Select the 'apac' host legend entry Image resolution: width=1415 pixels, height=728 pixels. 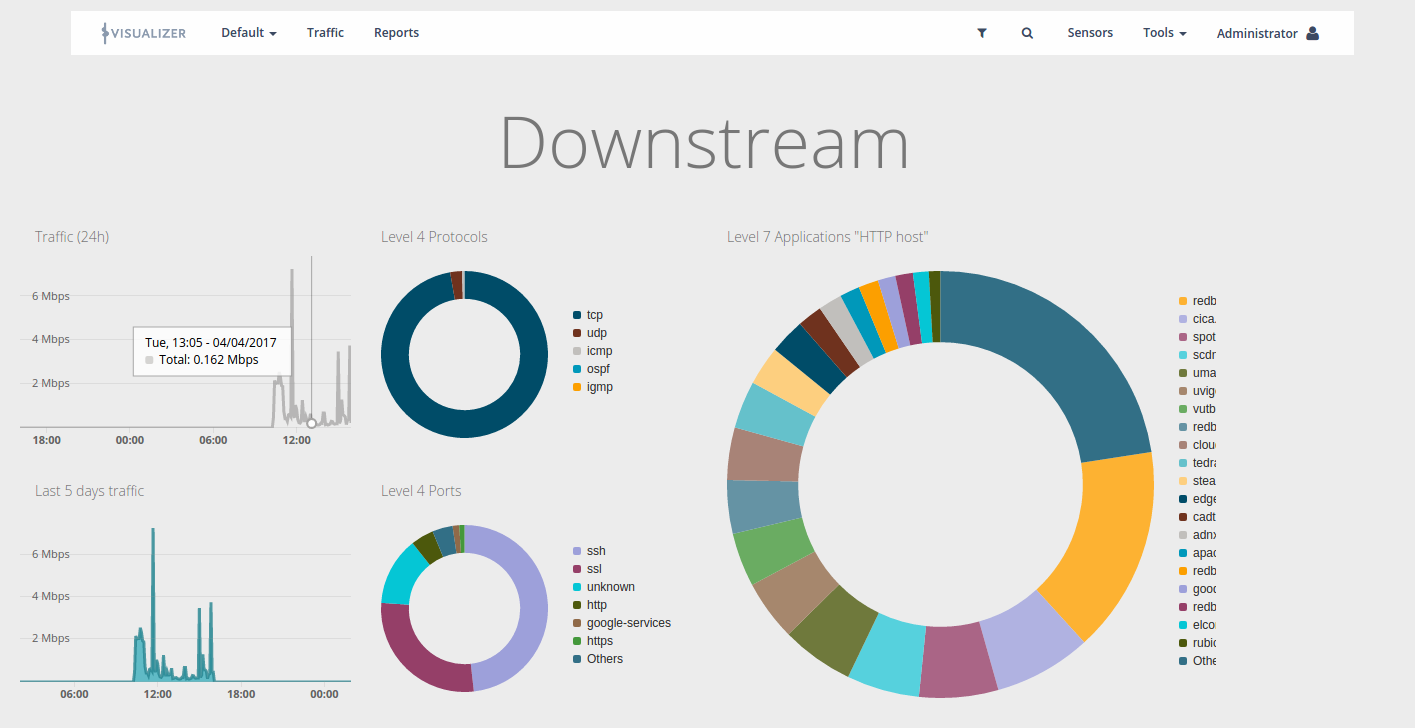pyautogui.click(x=1197, y=553)
